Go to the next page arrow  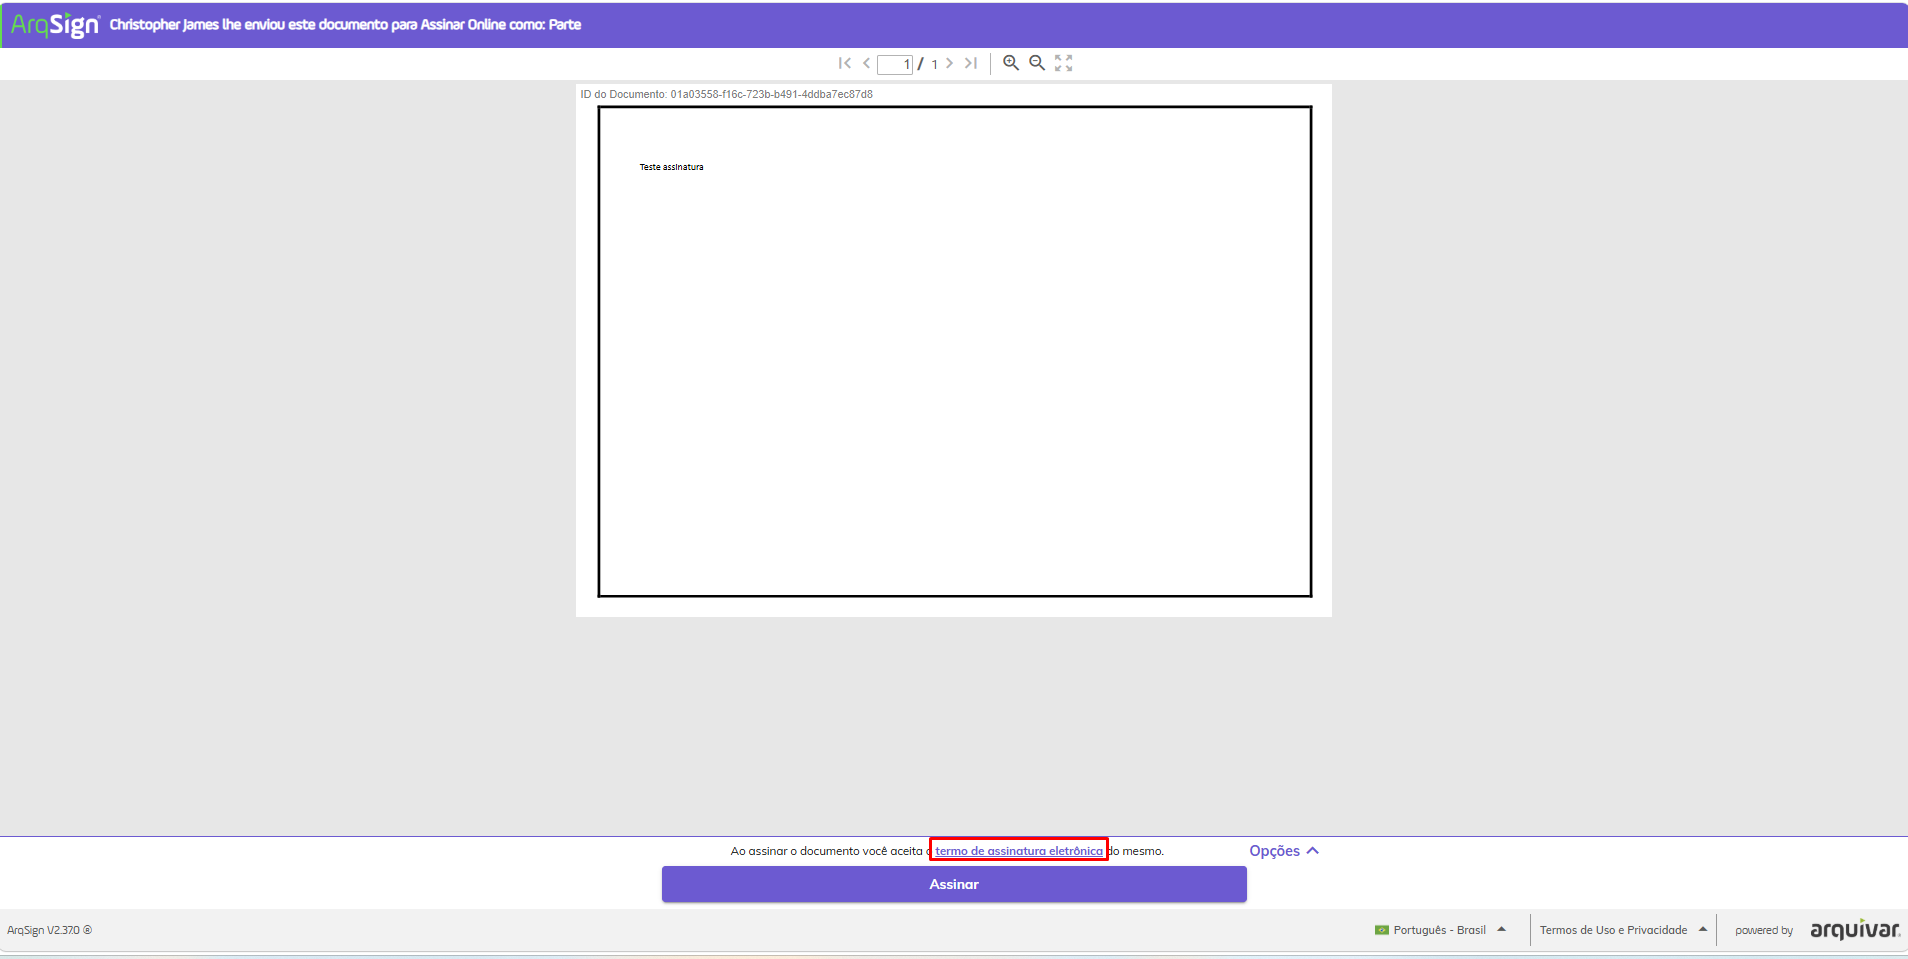949,63
